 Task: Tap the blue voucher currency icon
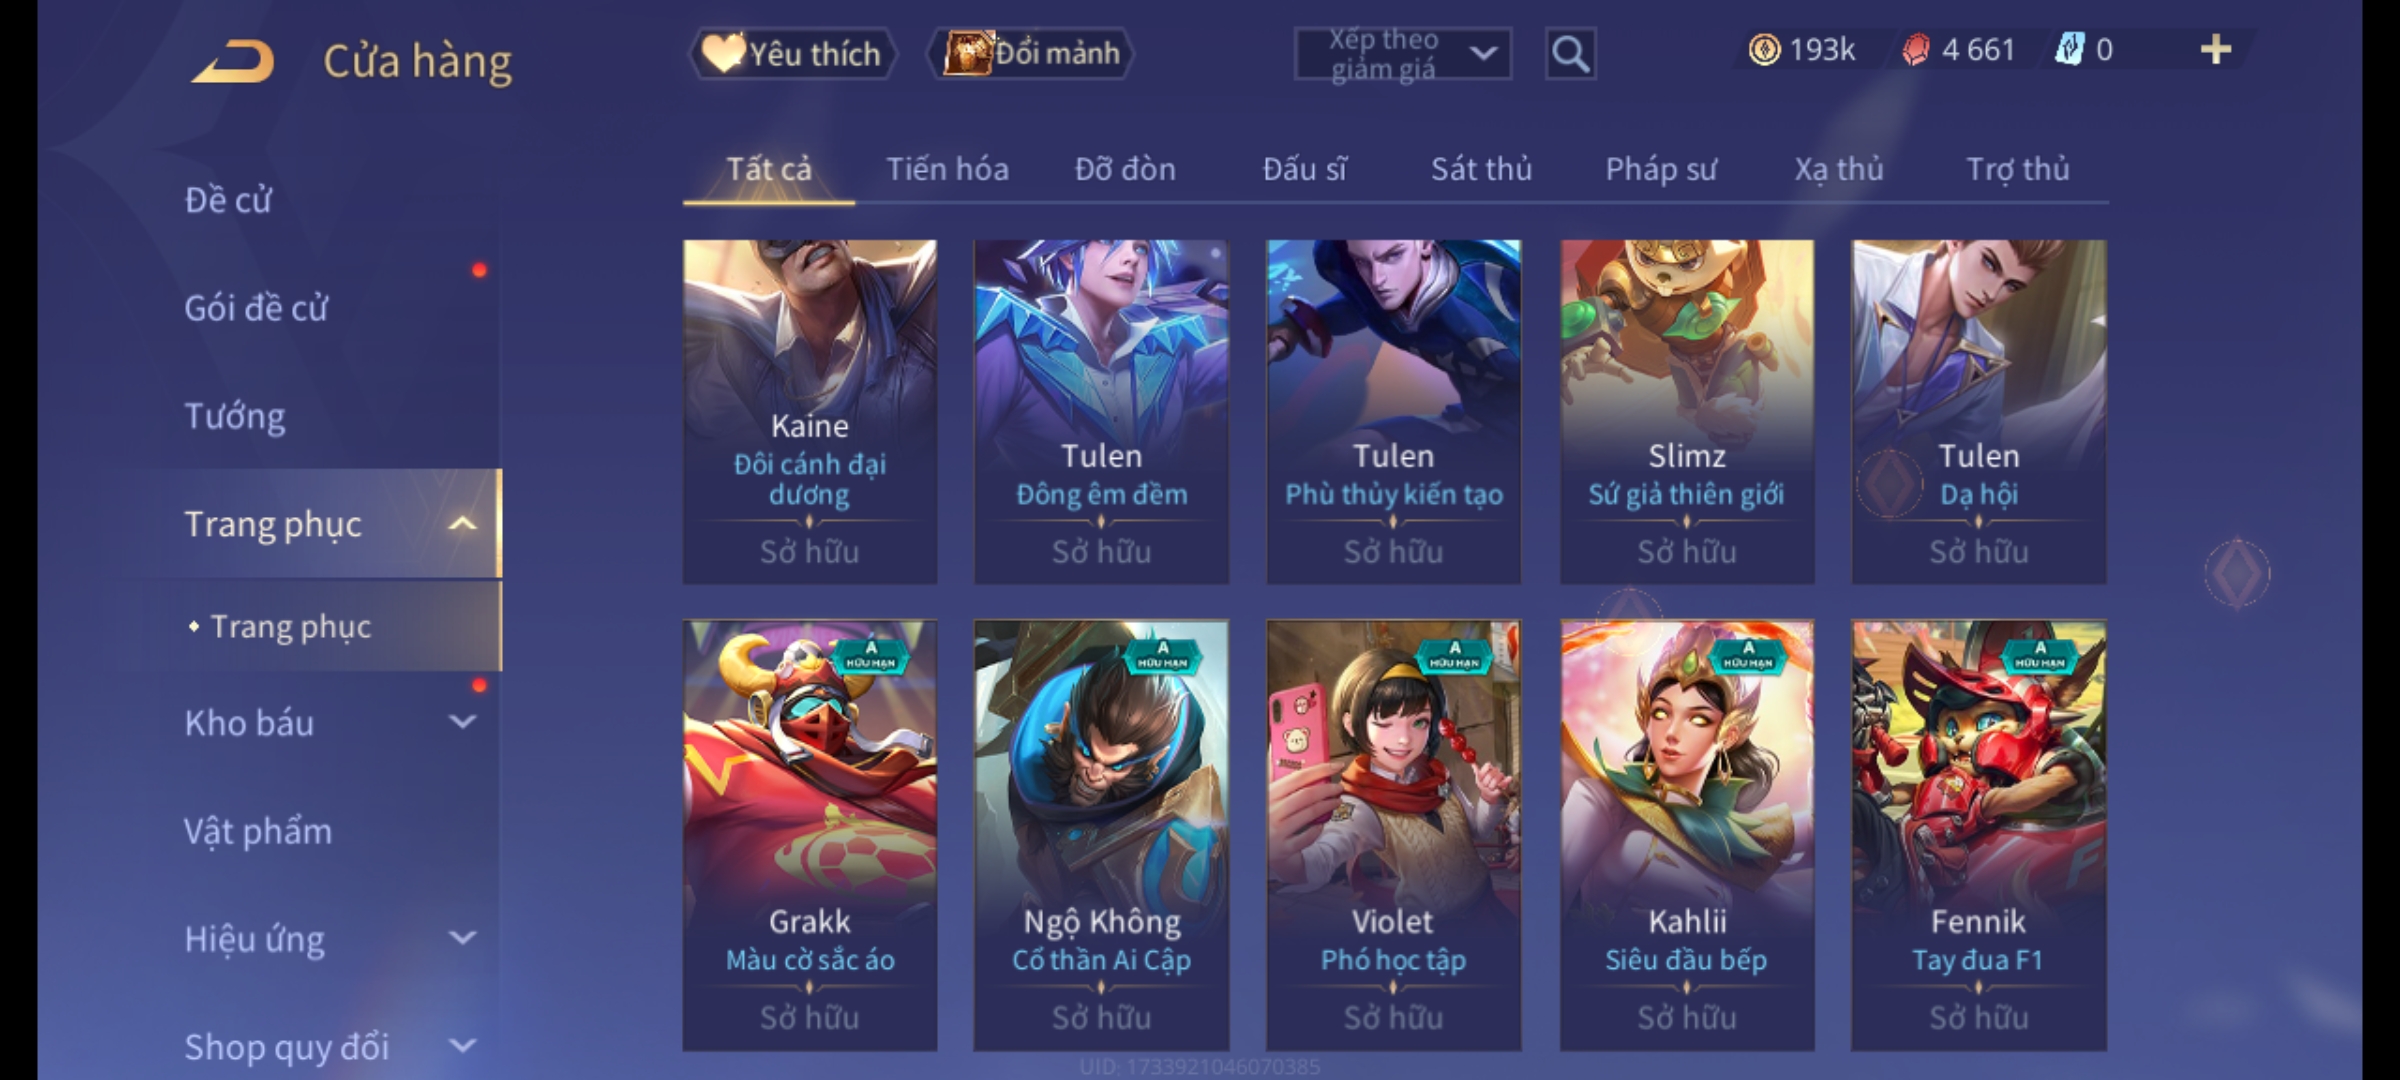click(x=2068, y=50)
